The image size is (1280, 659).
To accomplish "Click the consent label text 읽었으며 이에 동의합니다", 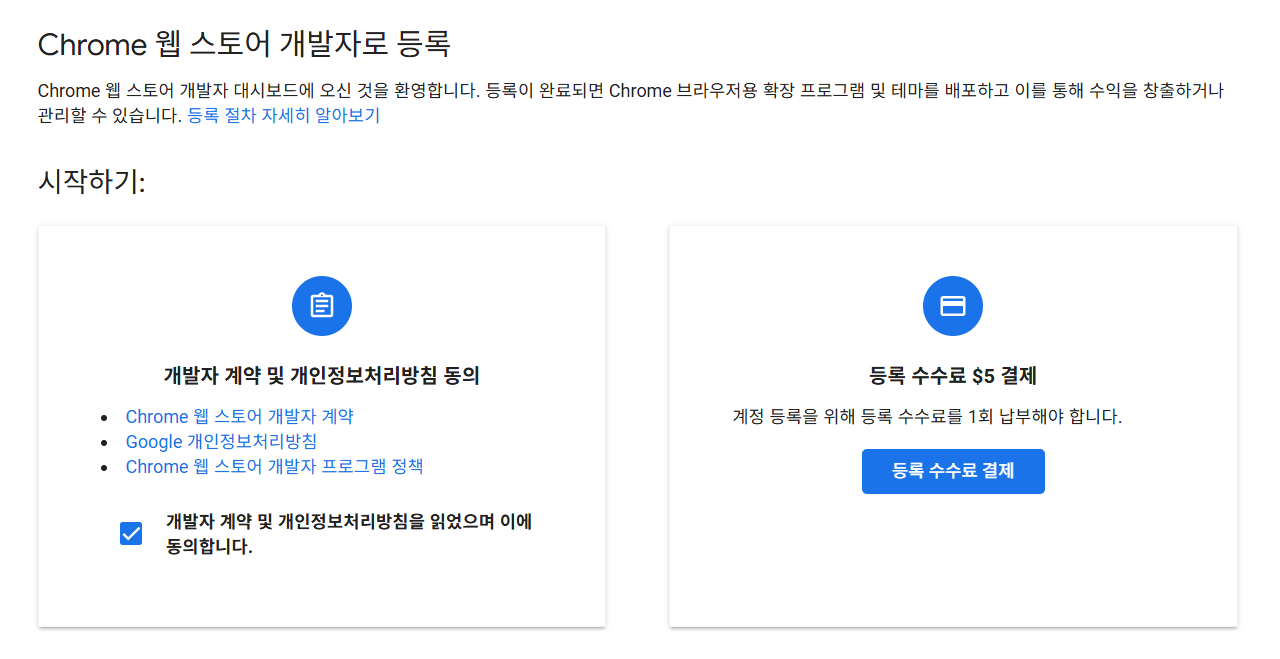I will [x=349, y=534].
